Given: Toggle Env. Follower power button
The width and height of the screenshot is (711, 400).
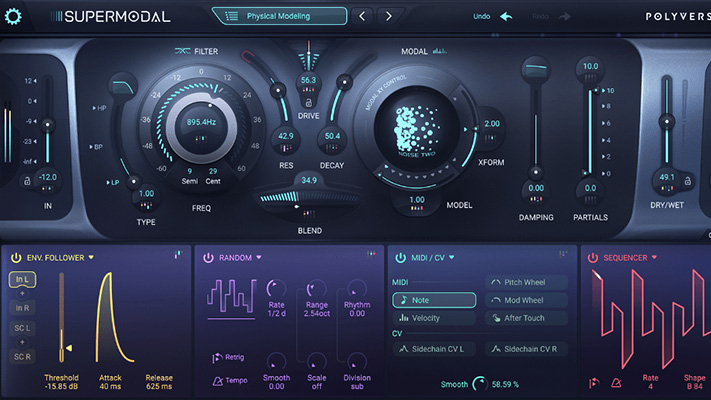Looking at the screenshot, I should [x=16, y=258].
